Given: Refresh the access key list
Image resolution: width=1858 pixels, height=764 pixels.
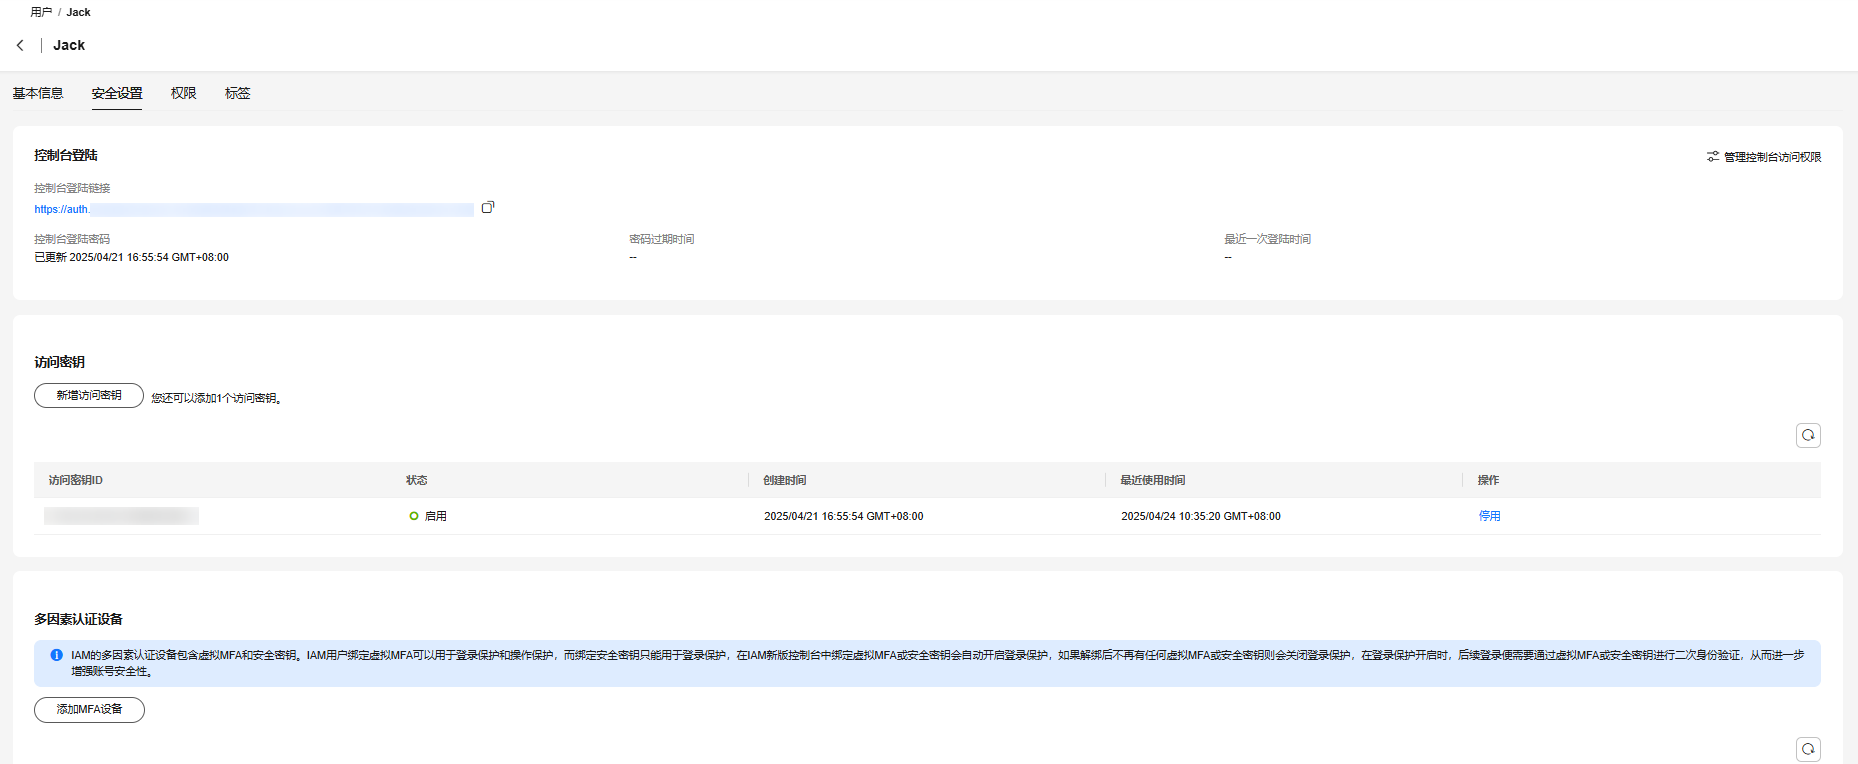Looking at the screenshot, I should pyautogui.click(x=1808, y=435).
